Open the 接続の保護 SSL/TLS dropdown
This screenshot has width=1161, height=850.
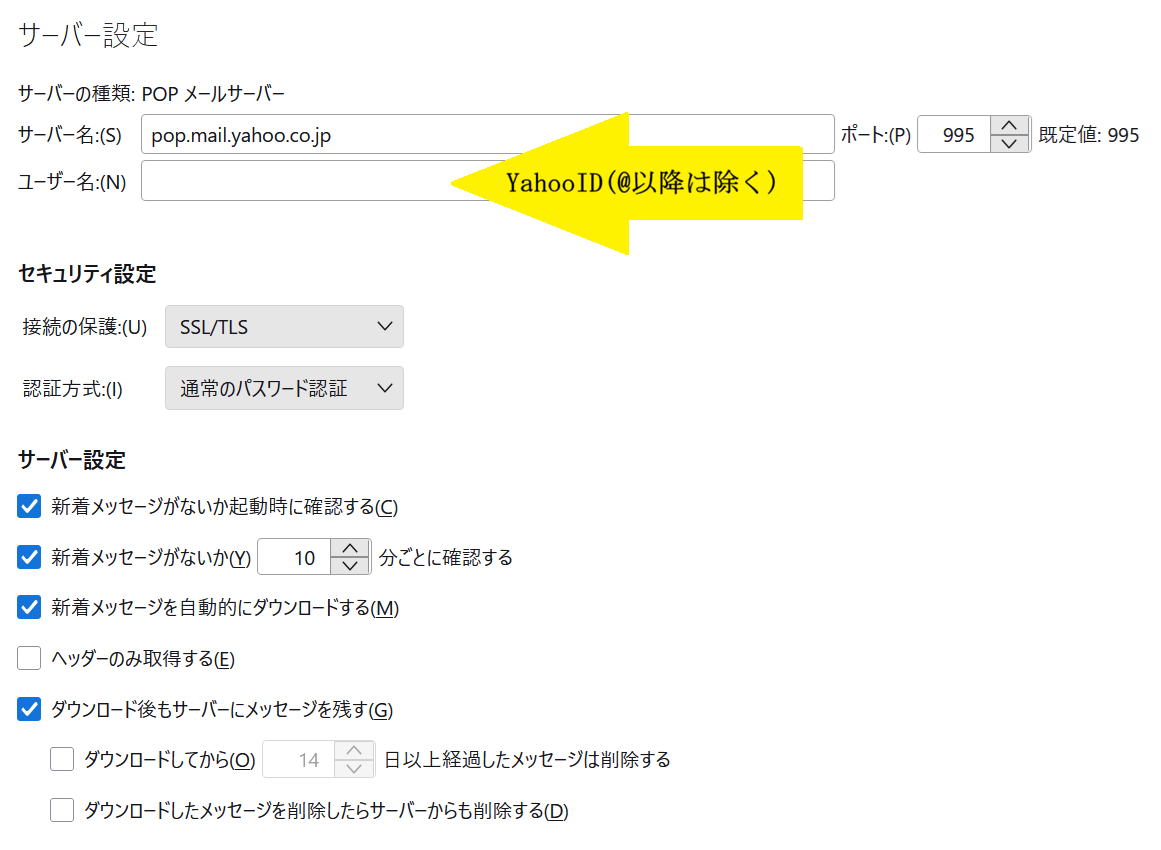284,327
